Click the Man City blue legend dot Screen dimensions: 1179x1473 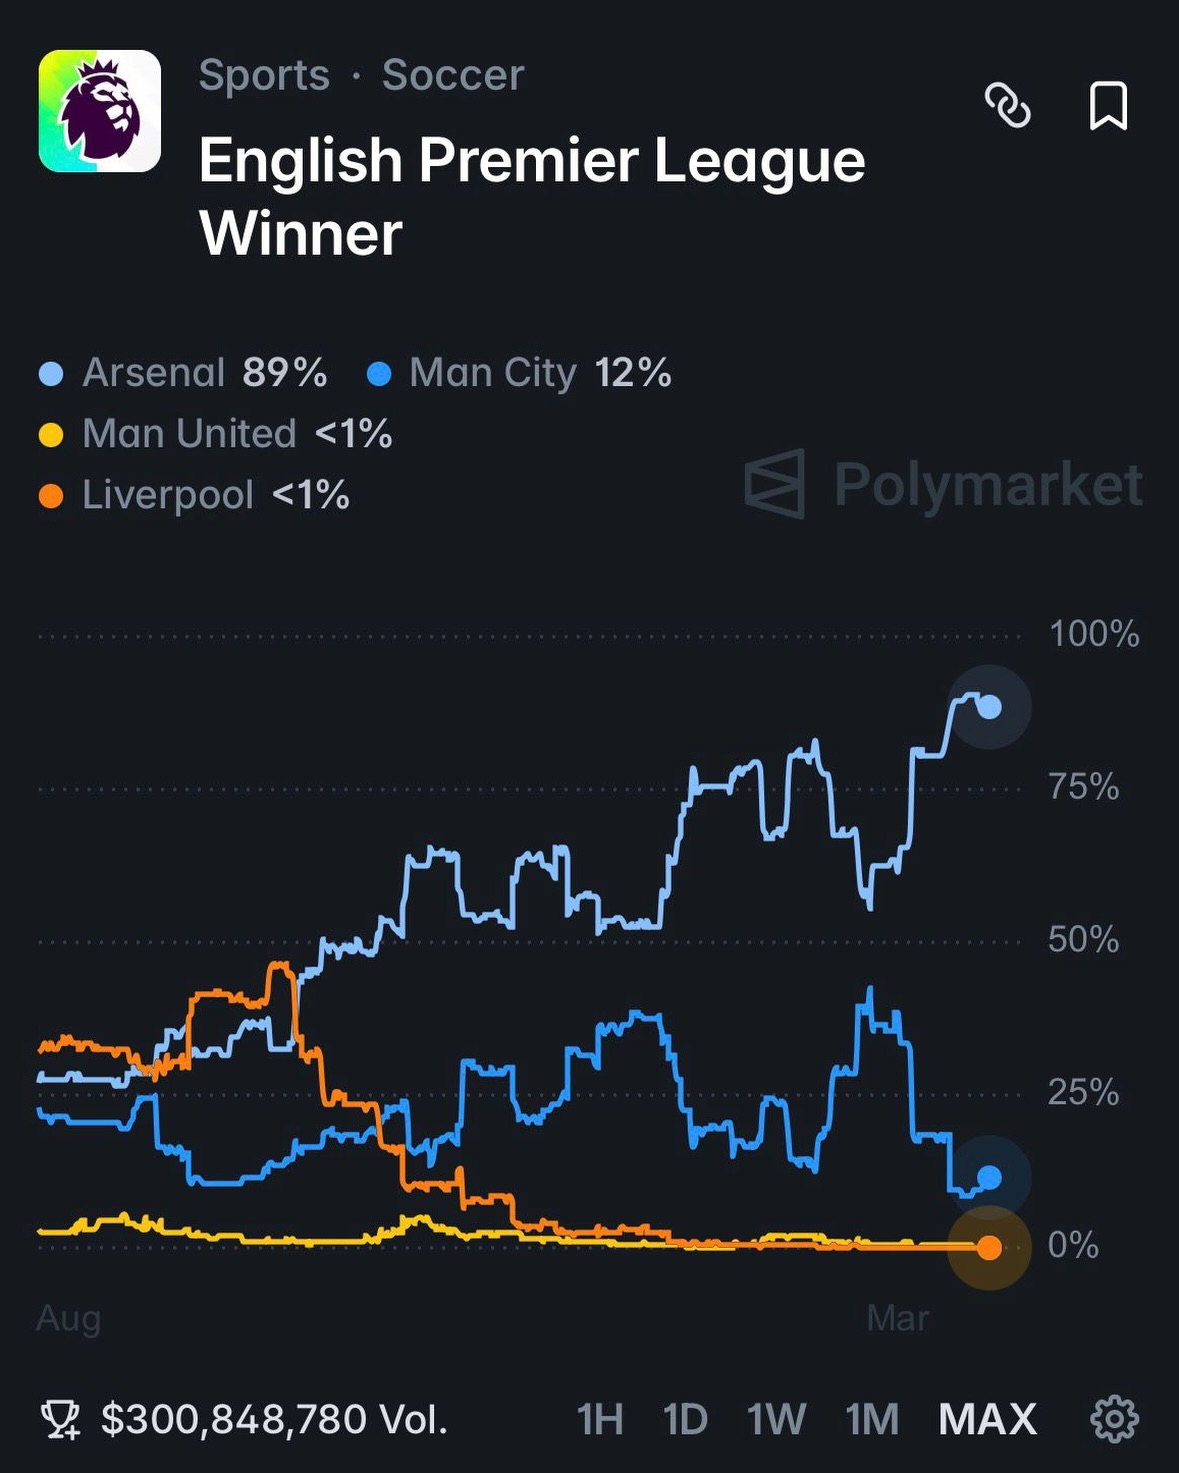coord(379,374)
